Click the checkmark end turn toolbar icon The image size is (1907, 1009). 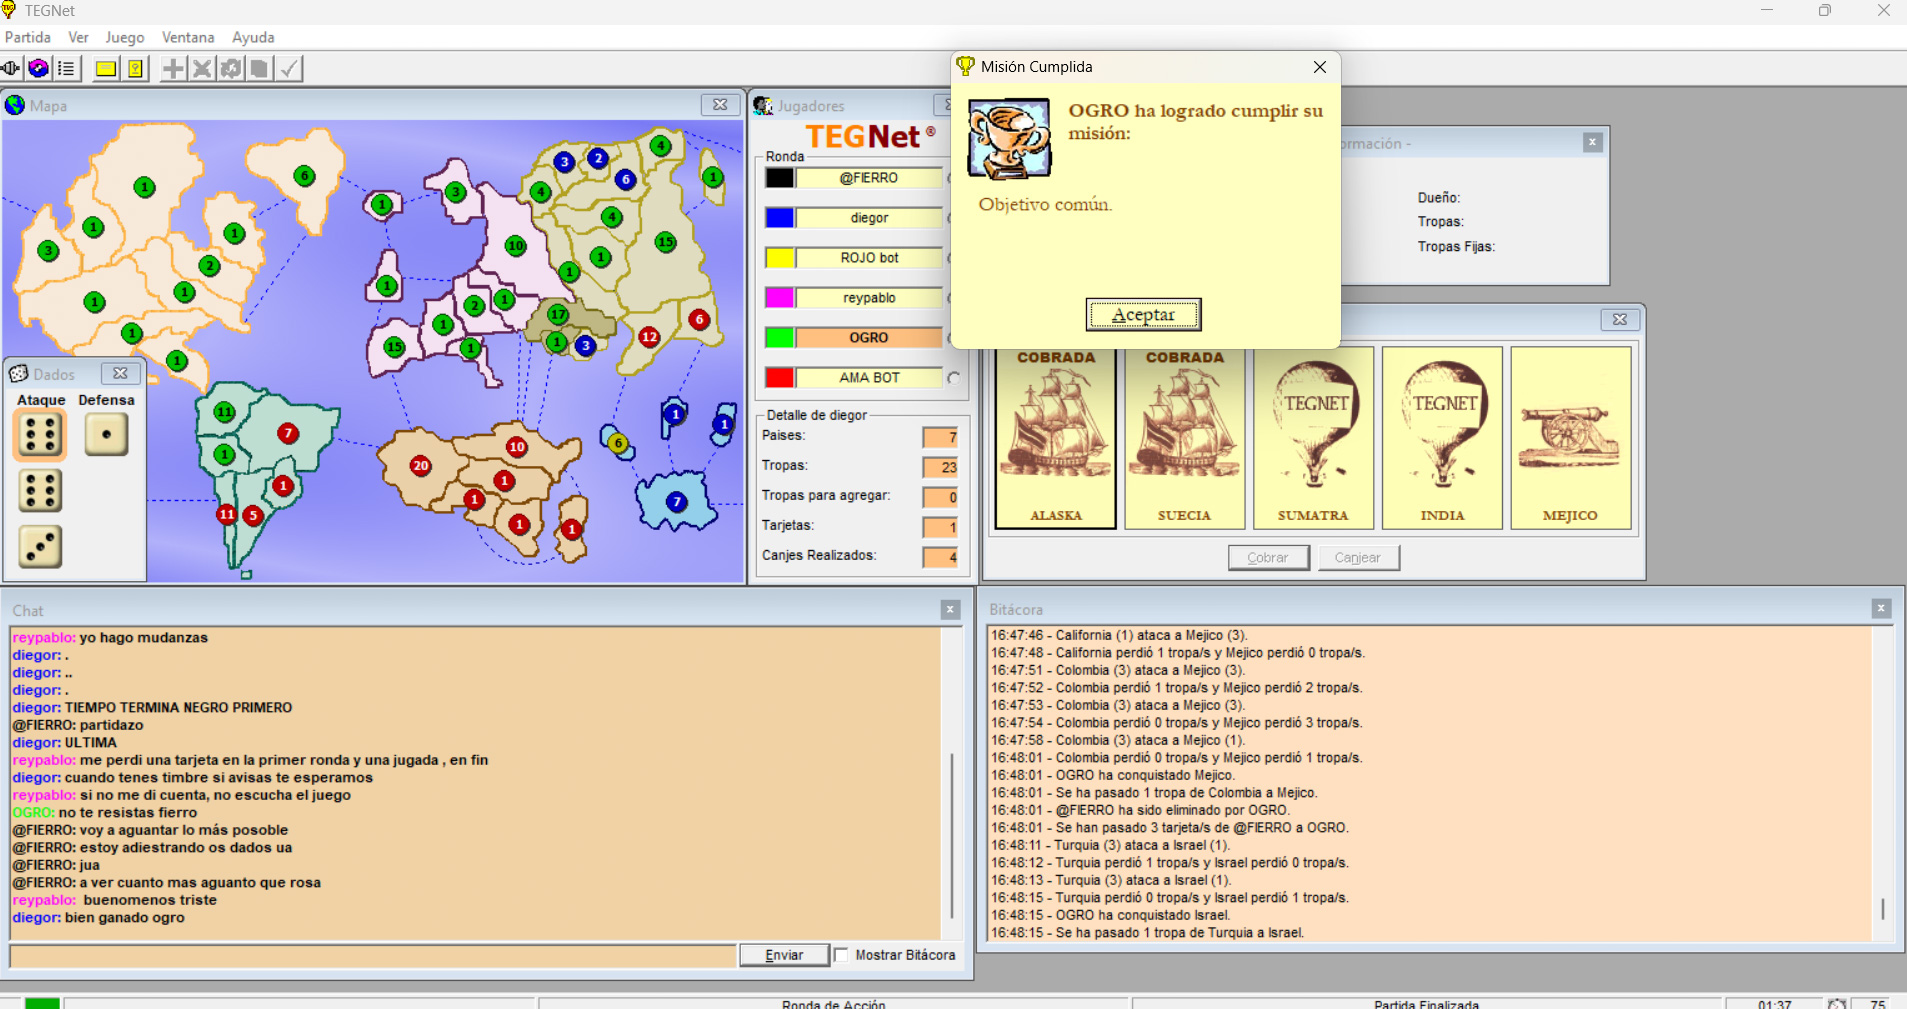289,69
